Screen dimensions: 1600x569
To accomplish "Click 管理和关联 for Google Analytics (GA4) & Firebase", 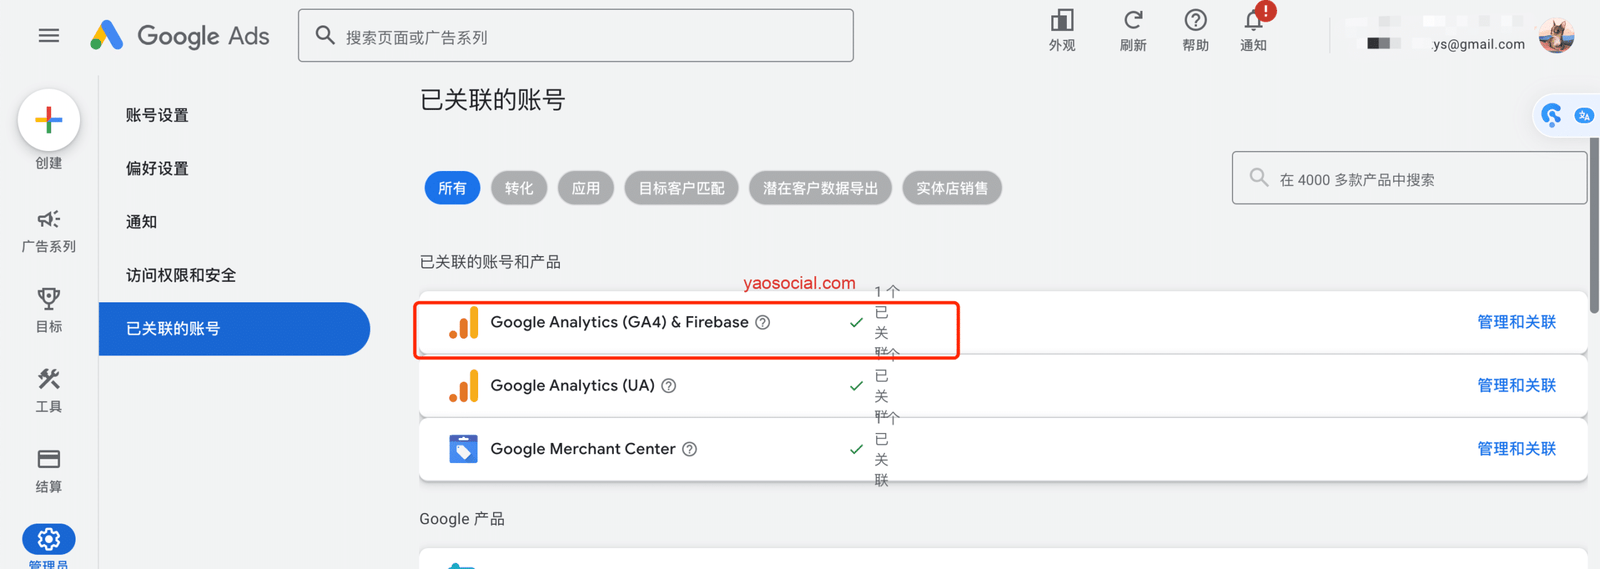I will (x=1516, y=322).
